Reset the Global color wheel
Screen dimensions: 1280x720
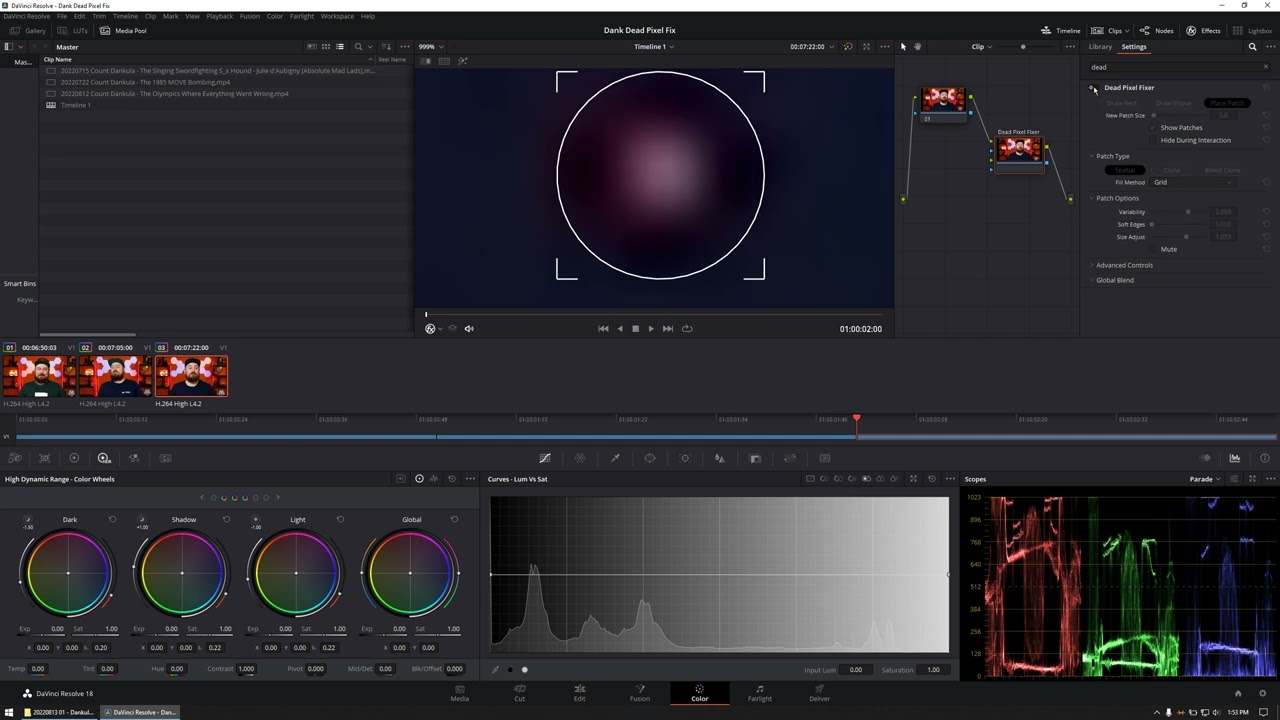point(454,520)
